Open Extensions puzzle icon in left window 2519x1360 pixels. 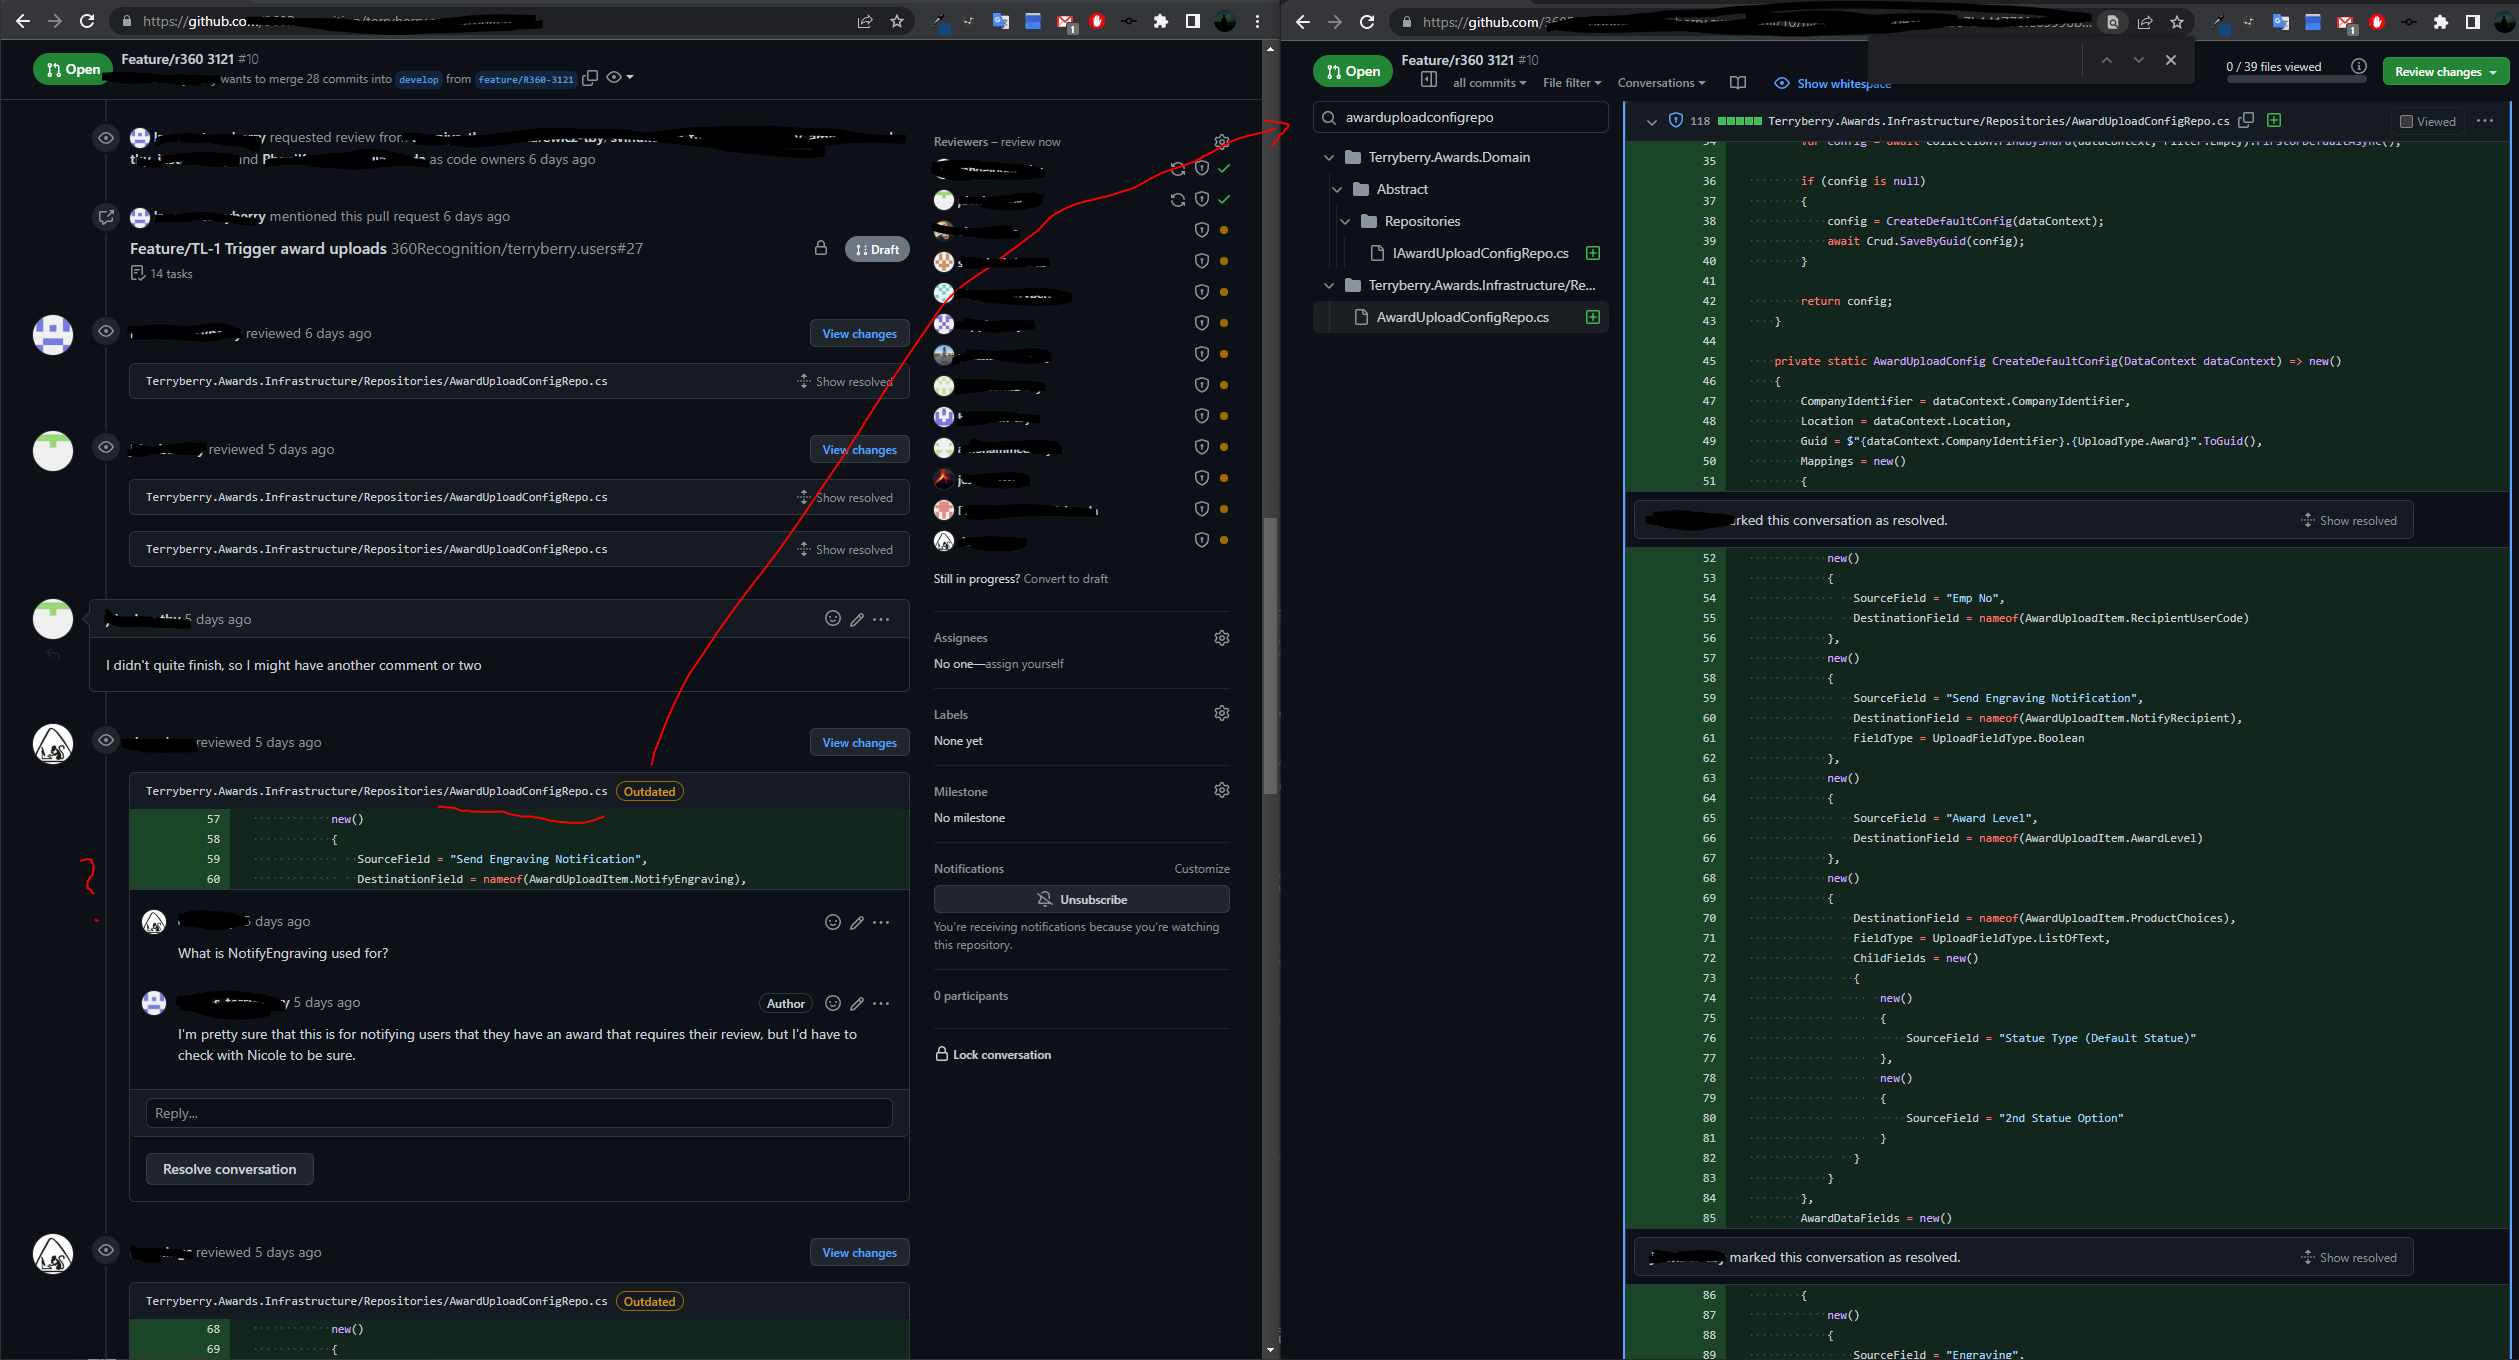(x=1161, y=21)
